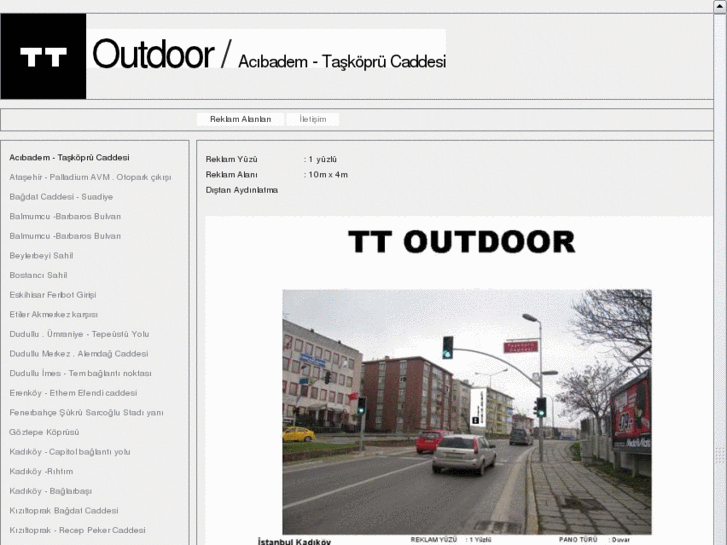The width and height of the screenshot is (727, 545).
Task: Click the street billboard photo
Action: [x=467, y=412]
